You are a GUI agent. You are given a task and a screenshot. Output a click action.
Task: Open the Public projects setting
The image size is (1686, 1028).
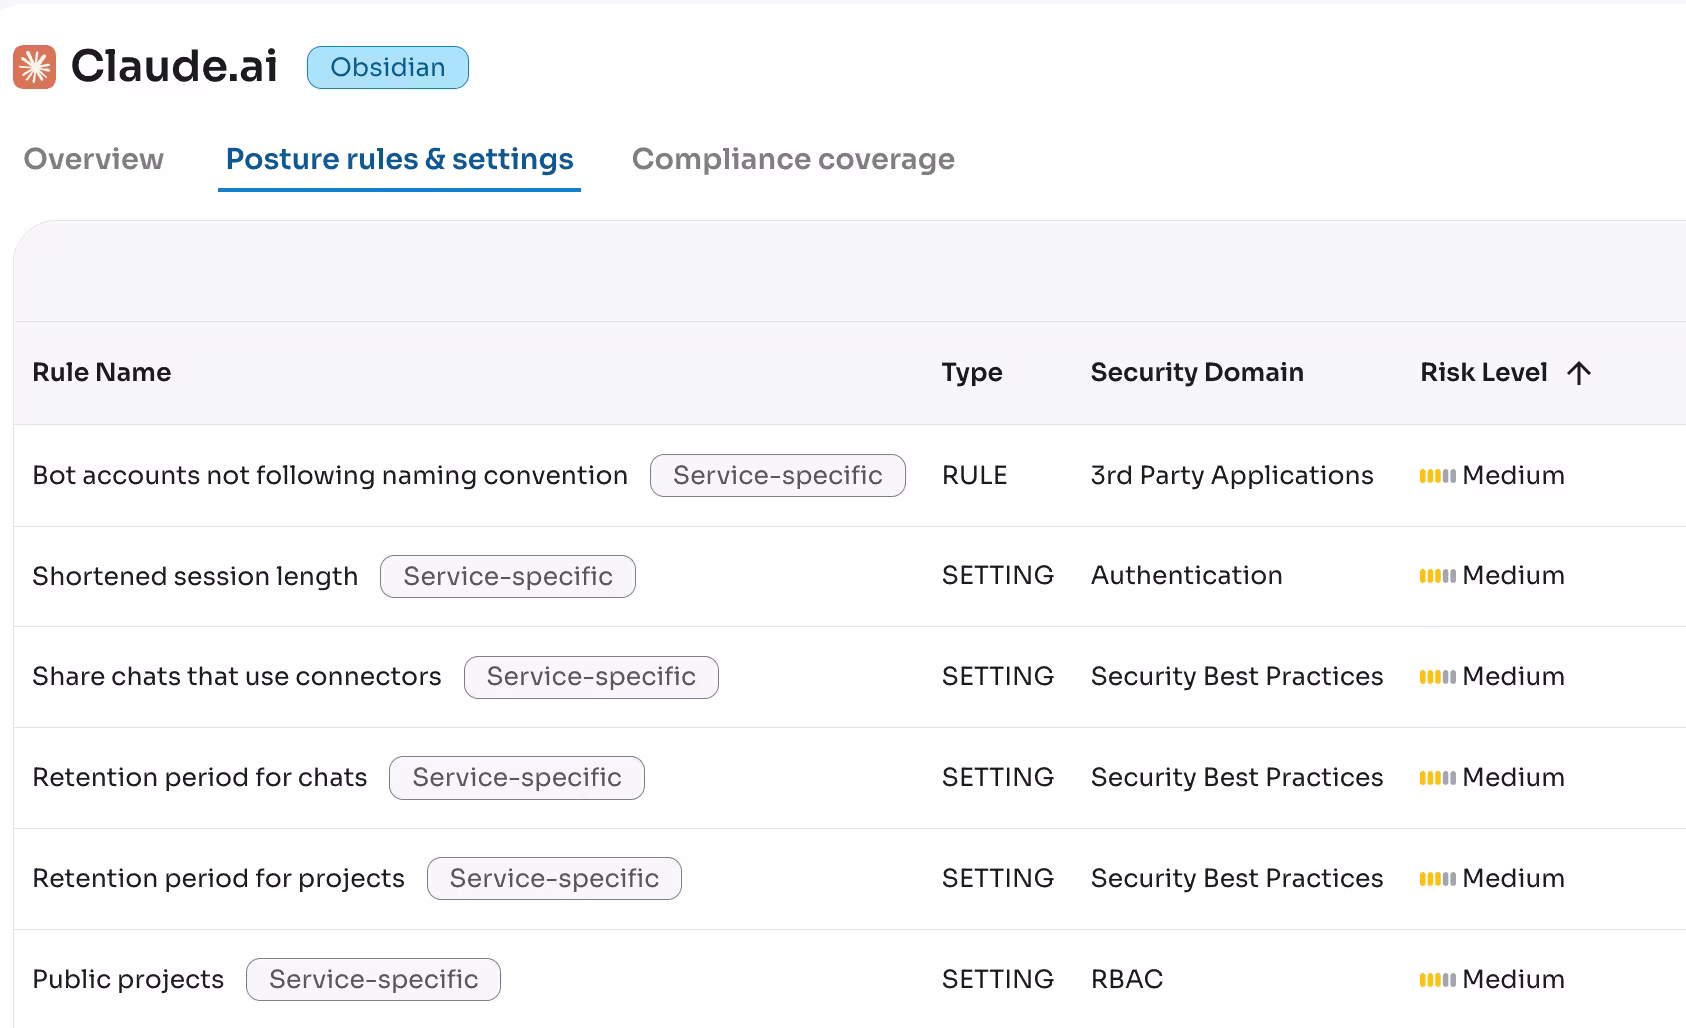coord(128,979)
